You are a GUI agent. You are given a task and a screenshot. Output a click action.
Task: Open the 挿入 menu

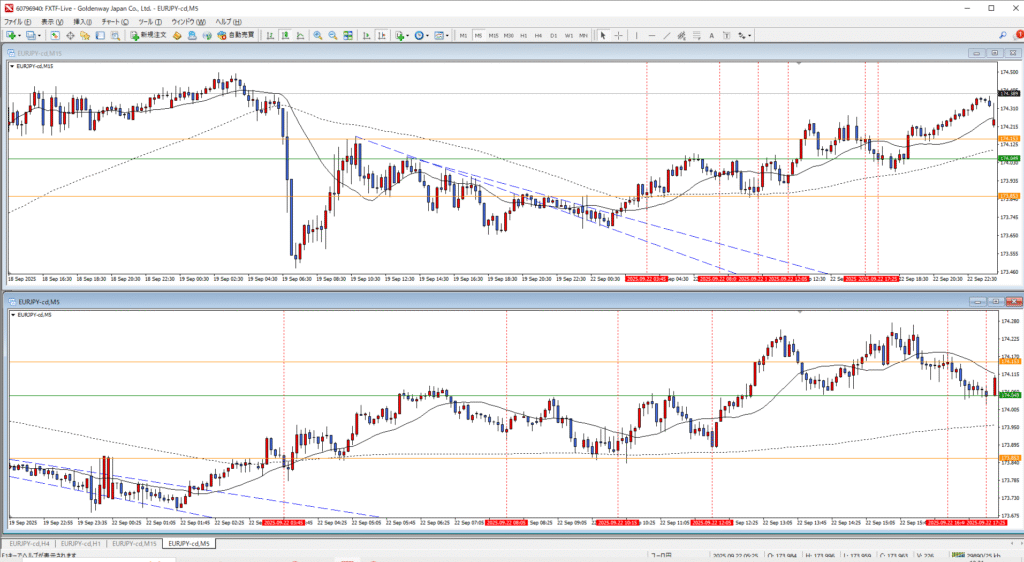click(82, 22)
